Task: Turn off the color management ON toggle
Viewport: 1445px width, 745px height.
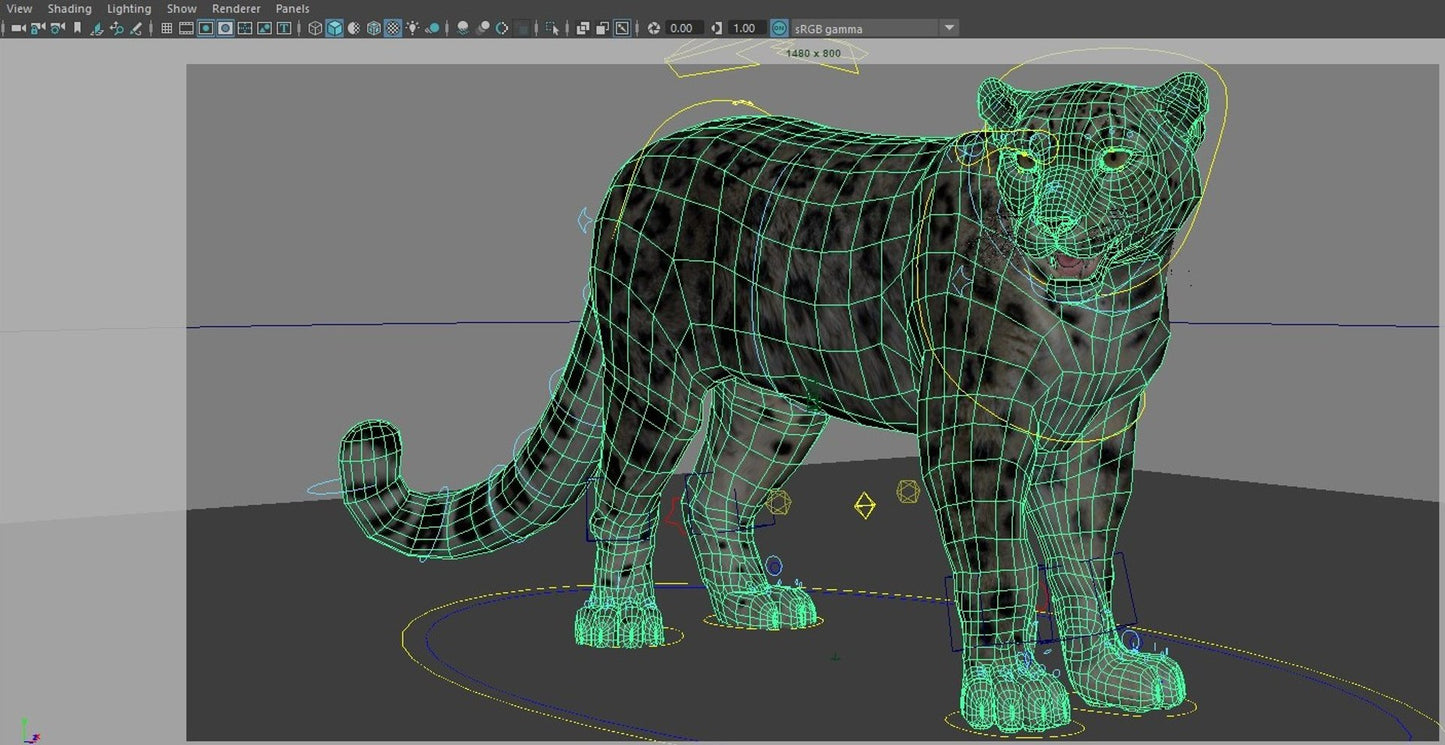Action: pos(779,28)
